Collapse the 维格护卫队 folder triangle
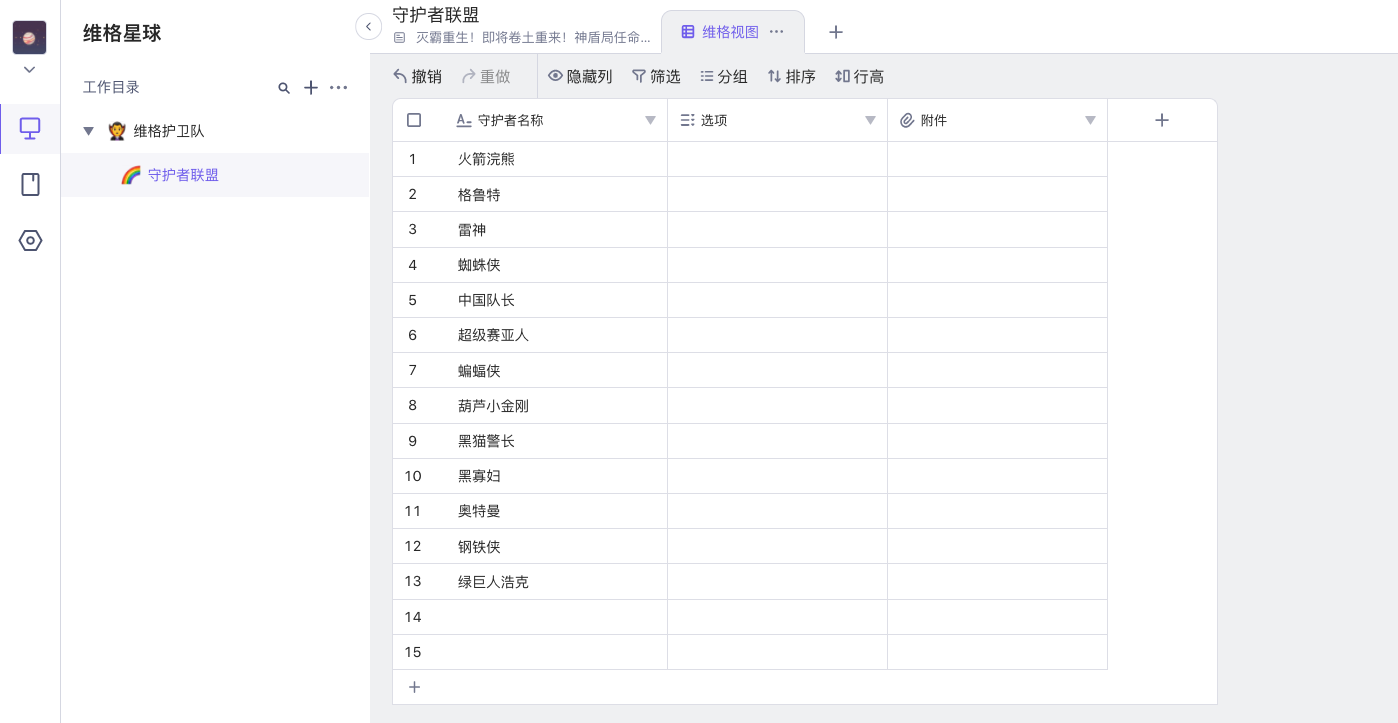The image size is (1398, 723). pyautogui.click(x=89, y=131)
